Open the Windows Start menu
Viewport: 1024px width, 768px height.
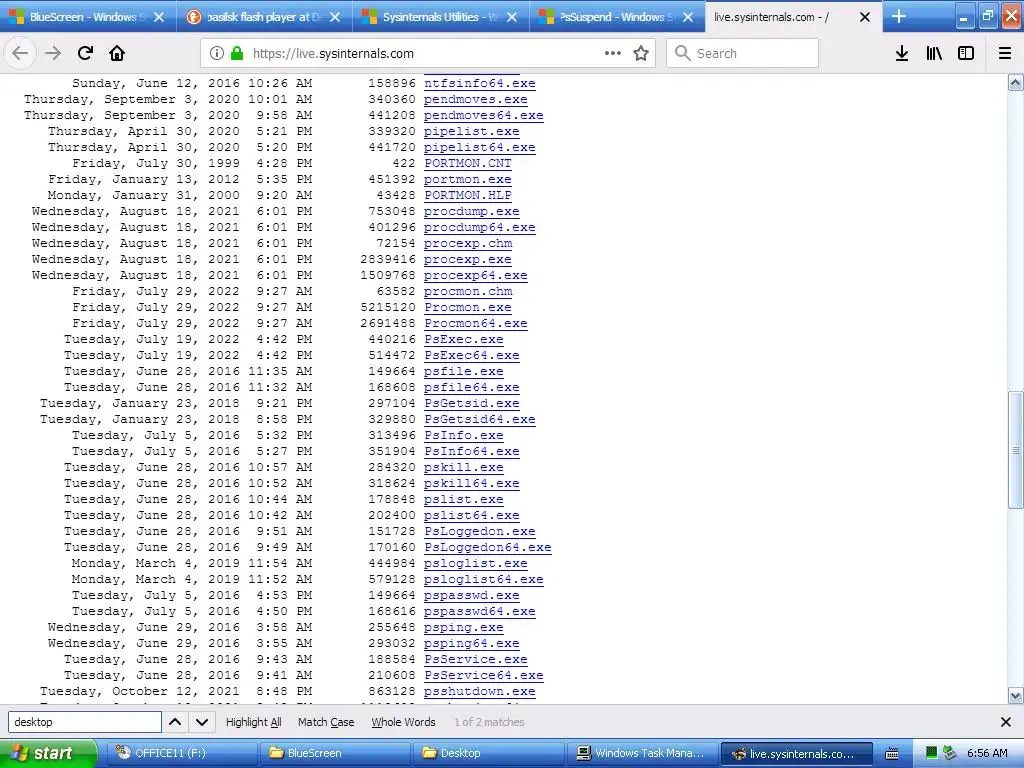pos(47,753)
